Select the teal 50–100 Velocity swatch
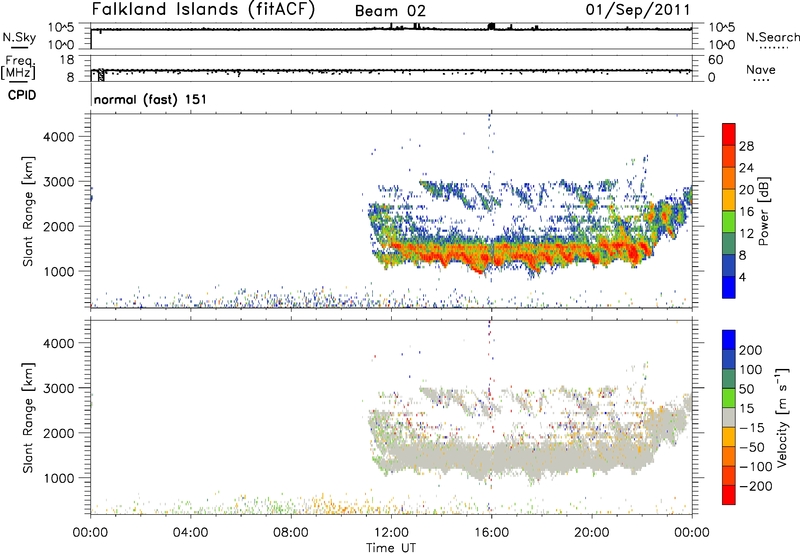This screenshot has height=554, width=800. click(729, 379)
